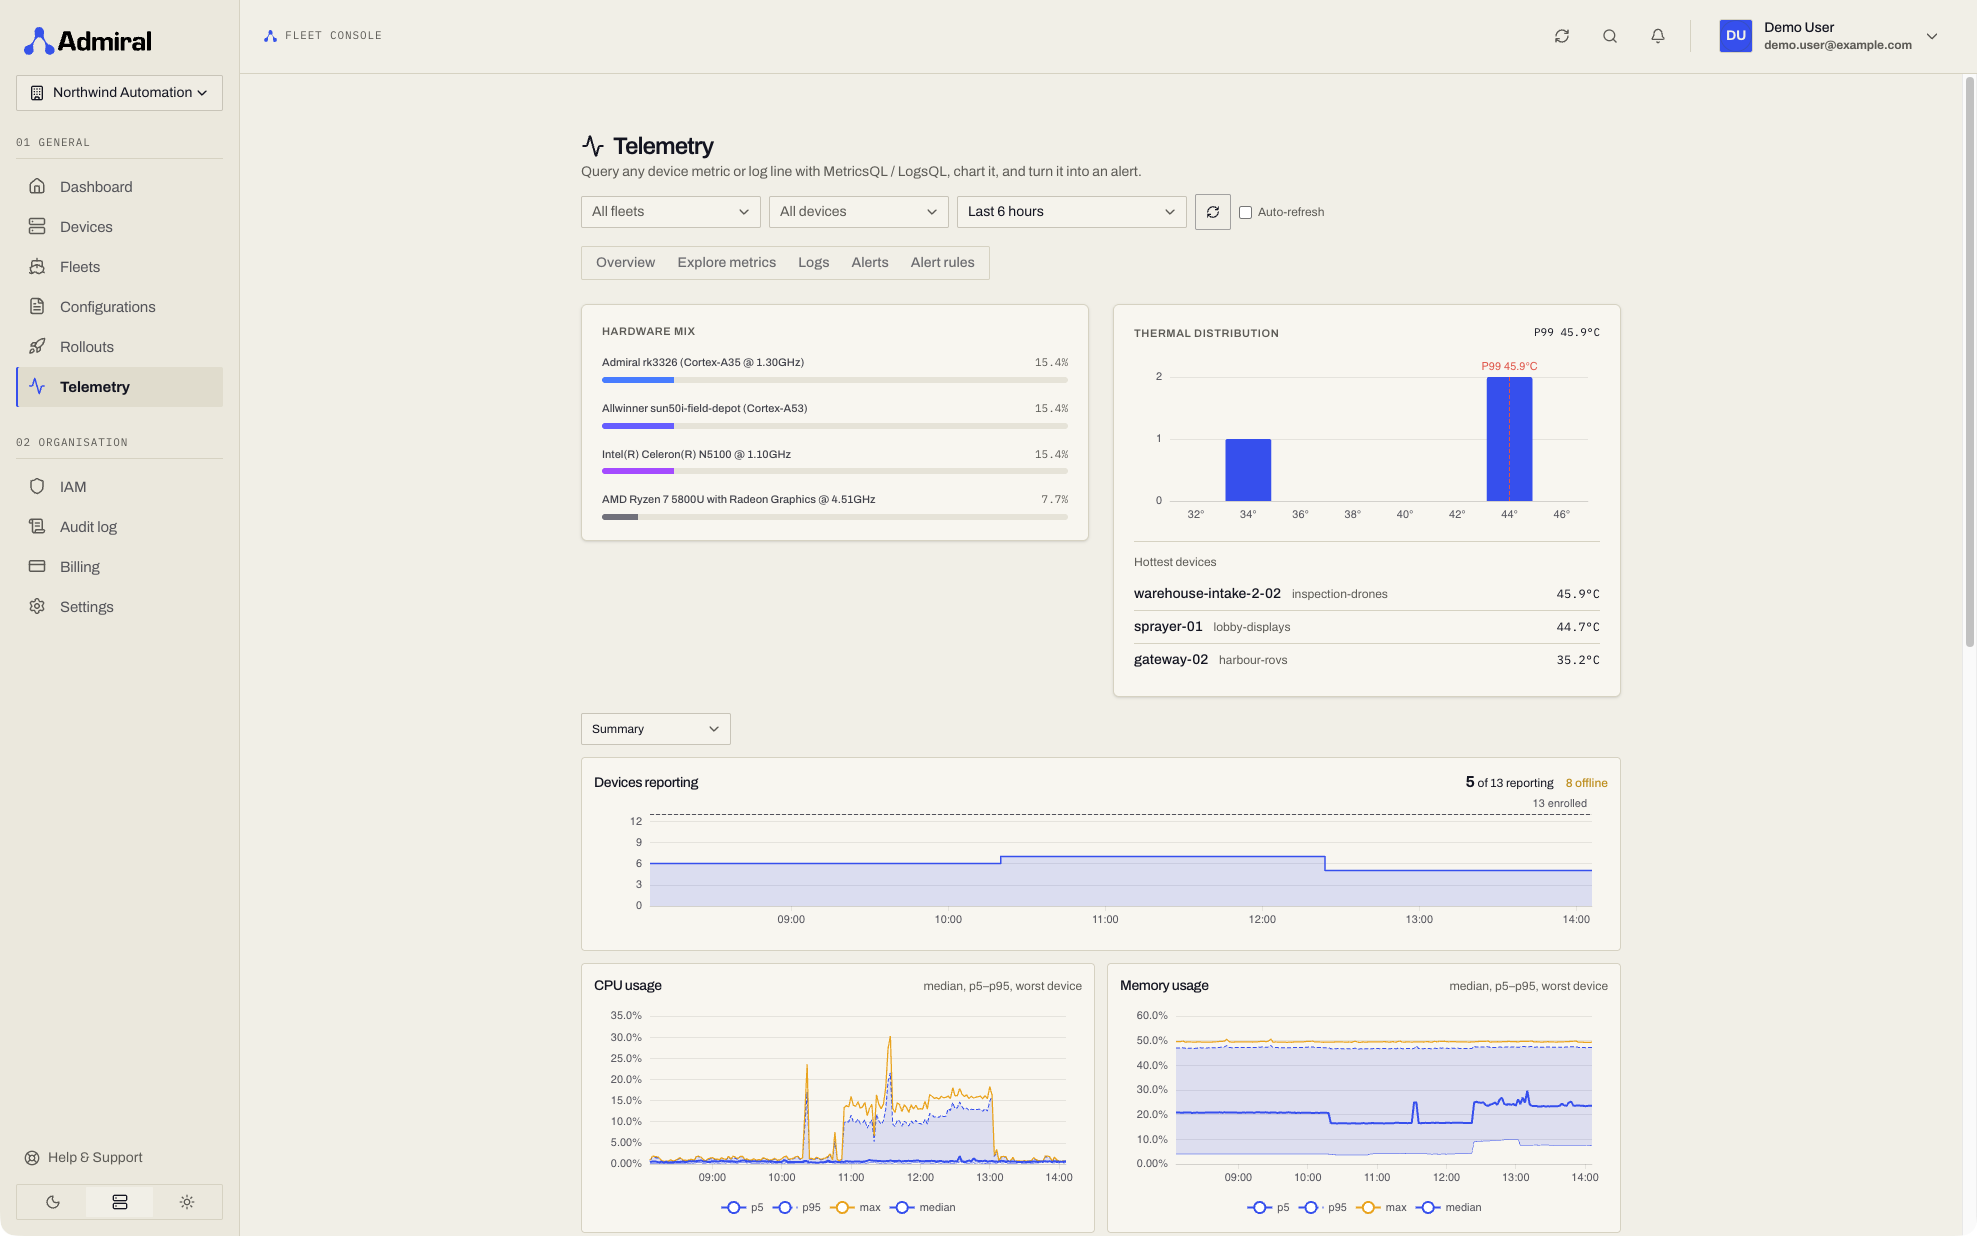Open device warehouse-intake-2-02
The width and height of the screenshot is (1977, 1236).
coord(1207,593)
